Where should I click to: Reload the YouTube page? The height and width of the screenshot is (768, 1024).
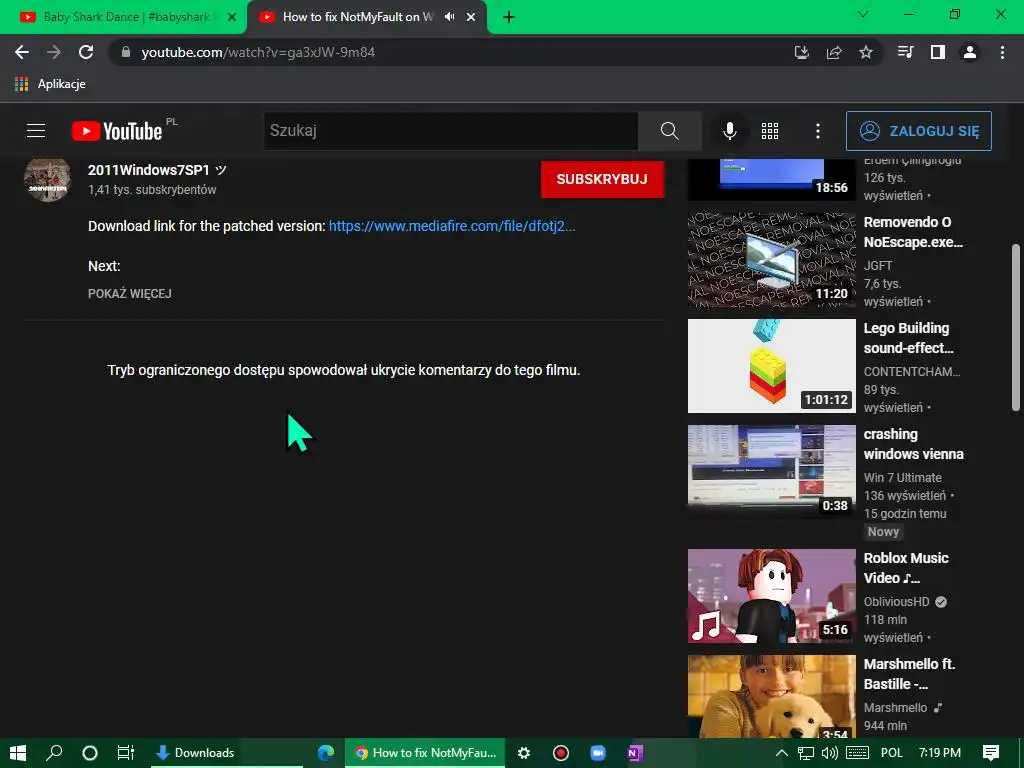[86, 52]
